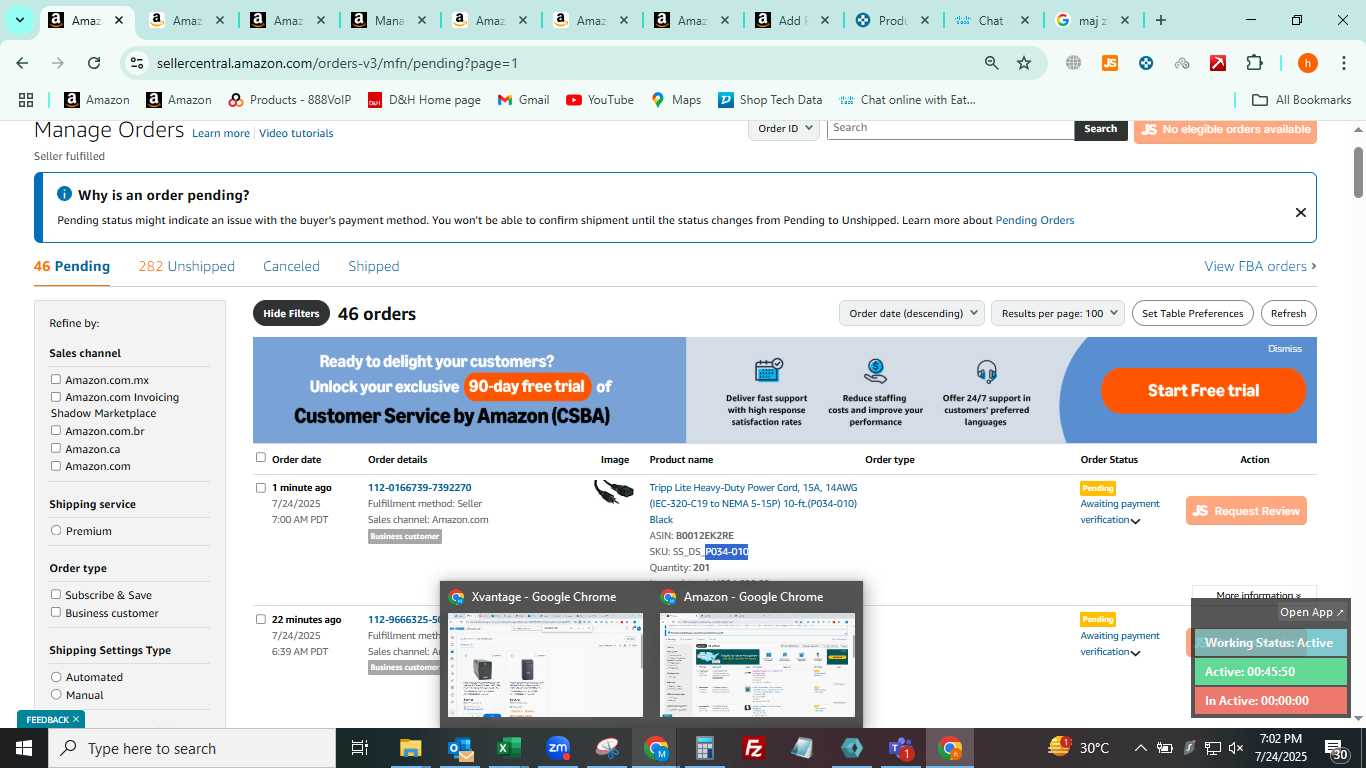Screen dimensions: 1366x768
Task: Click the blue circular extension icon
Action: pos(1146,63)
